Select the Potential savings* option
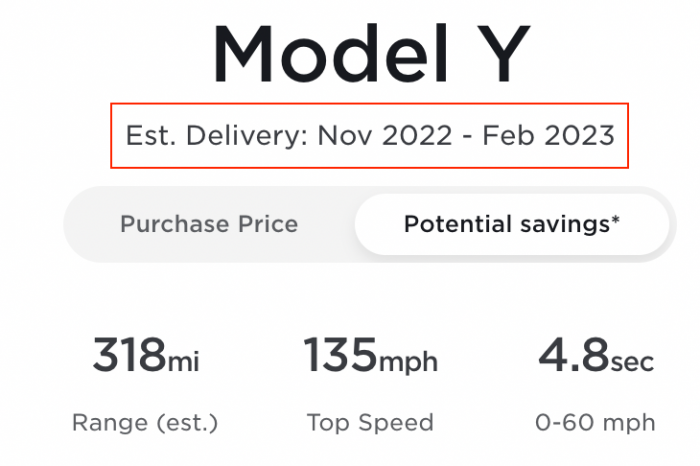The width and height of the screenshot is (700, 466). click(x=511, y=223)
